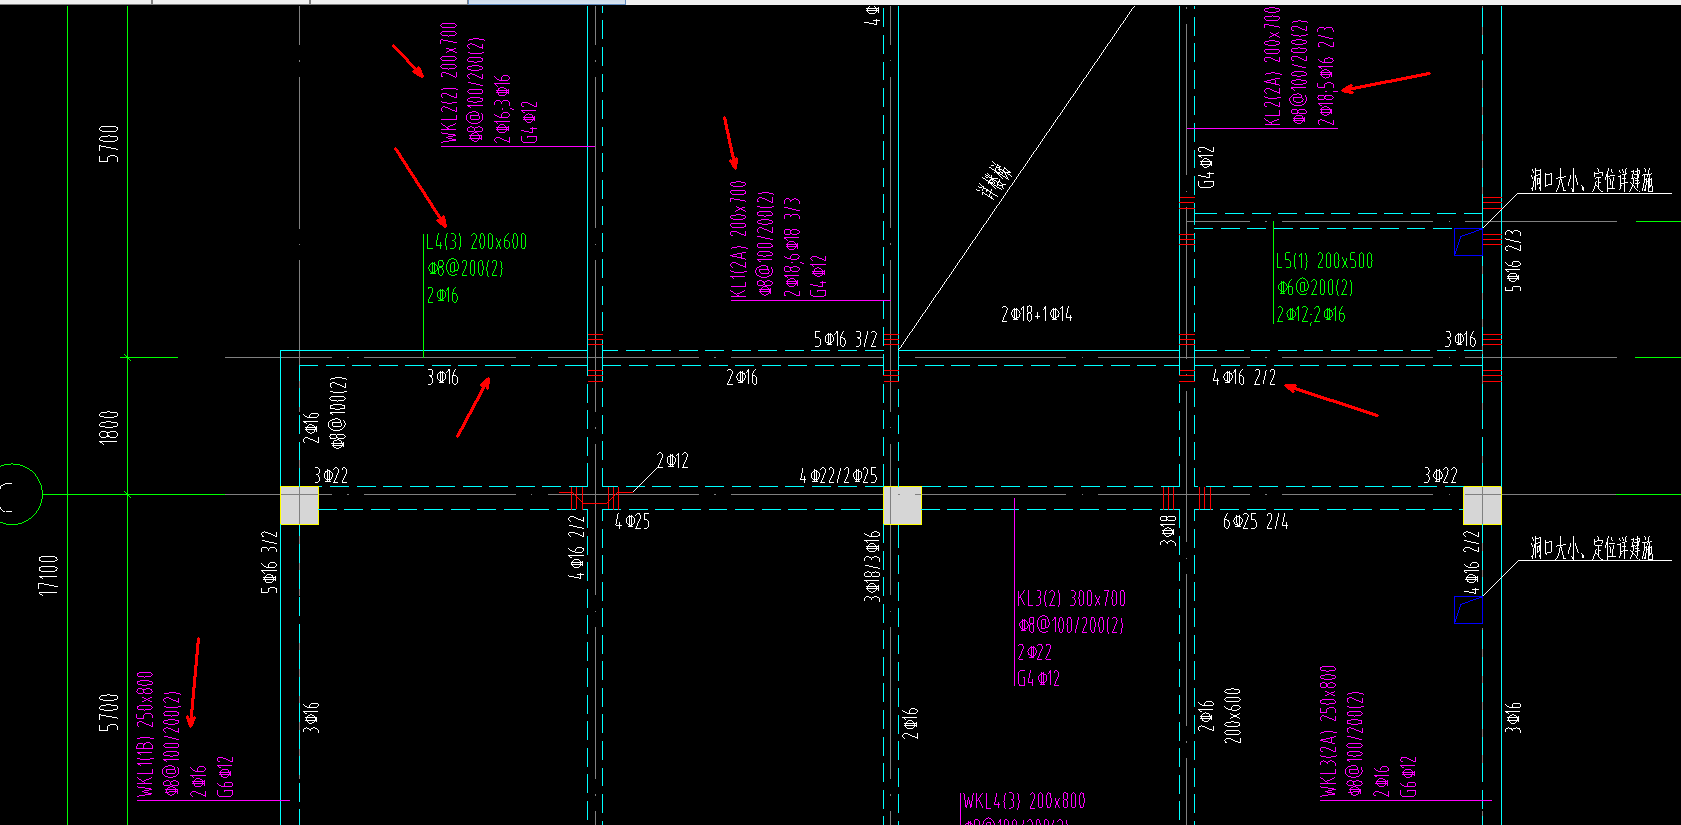Pick the '6Φ25 2/4' rebar annotation

[1255, 521]
